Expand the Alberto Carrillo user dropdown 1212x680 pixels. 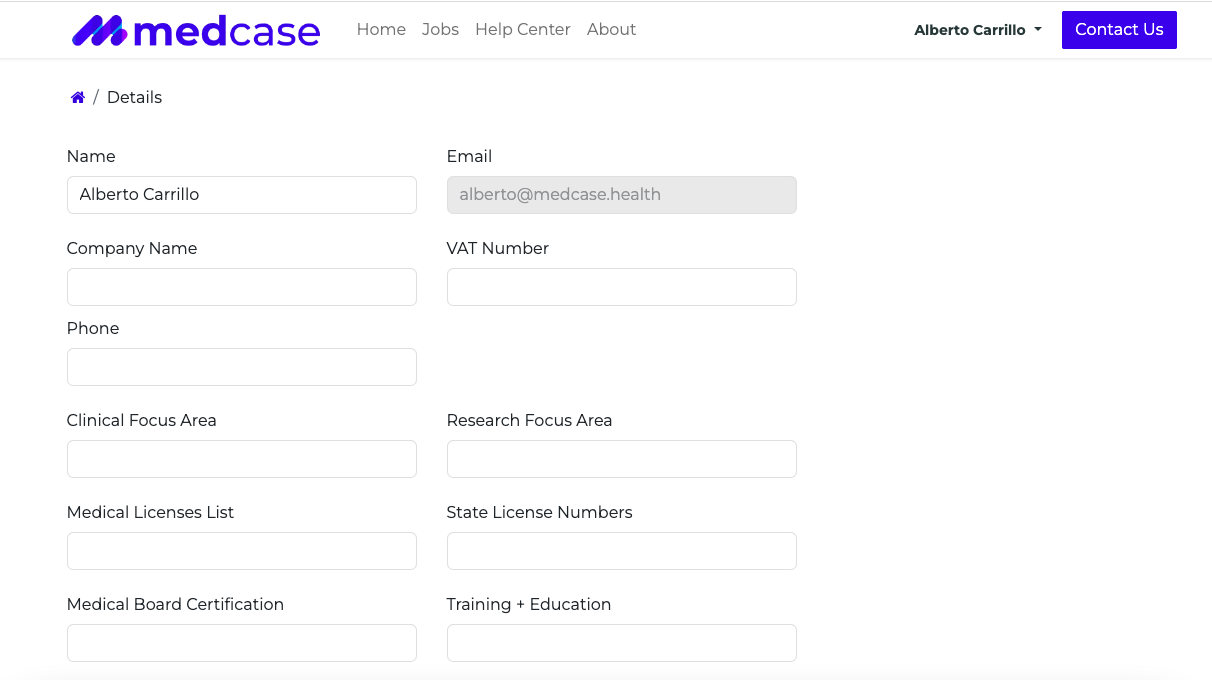[x=978, y=30]
